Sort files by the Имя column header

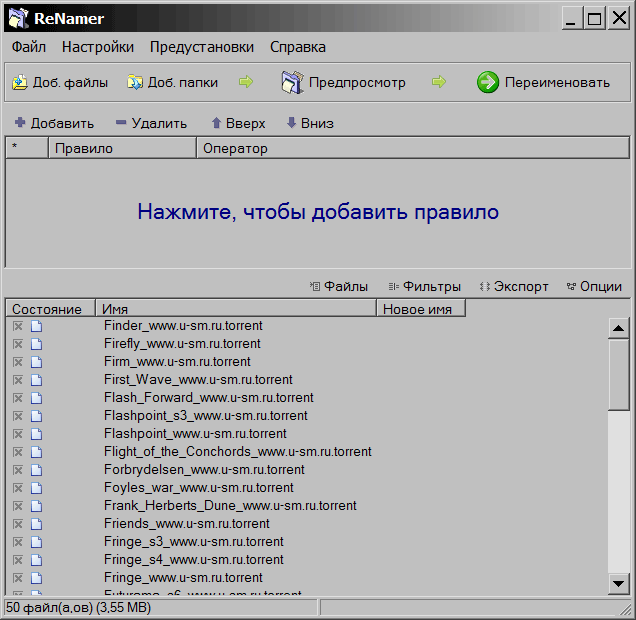coord(235,309)
